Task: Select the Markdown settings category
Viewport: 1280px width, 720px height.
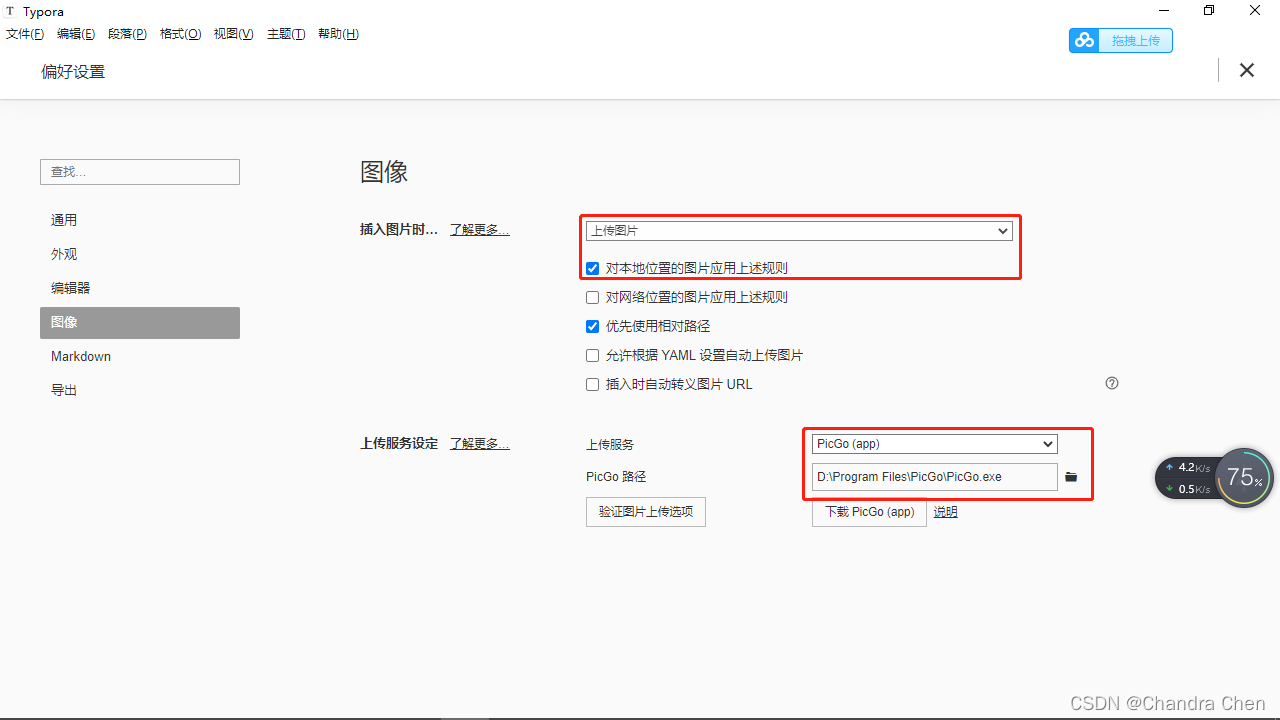Action: point(140,356)
